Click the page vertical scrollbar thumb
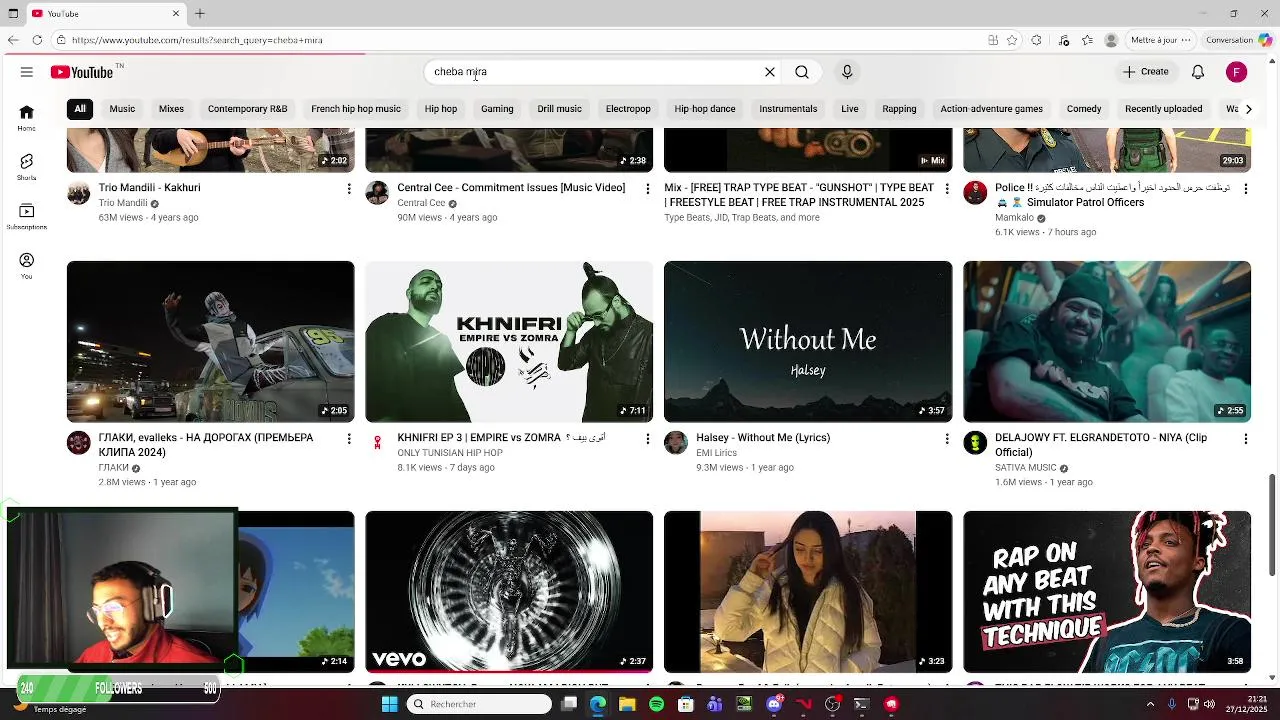 [x=1272, y=525]
